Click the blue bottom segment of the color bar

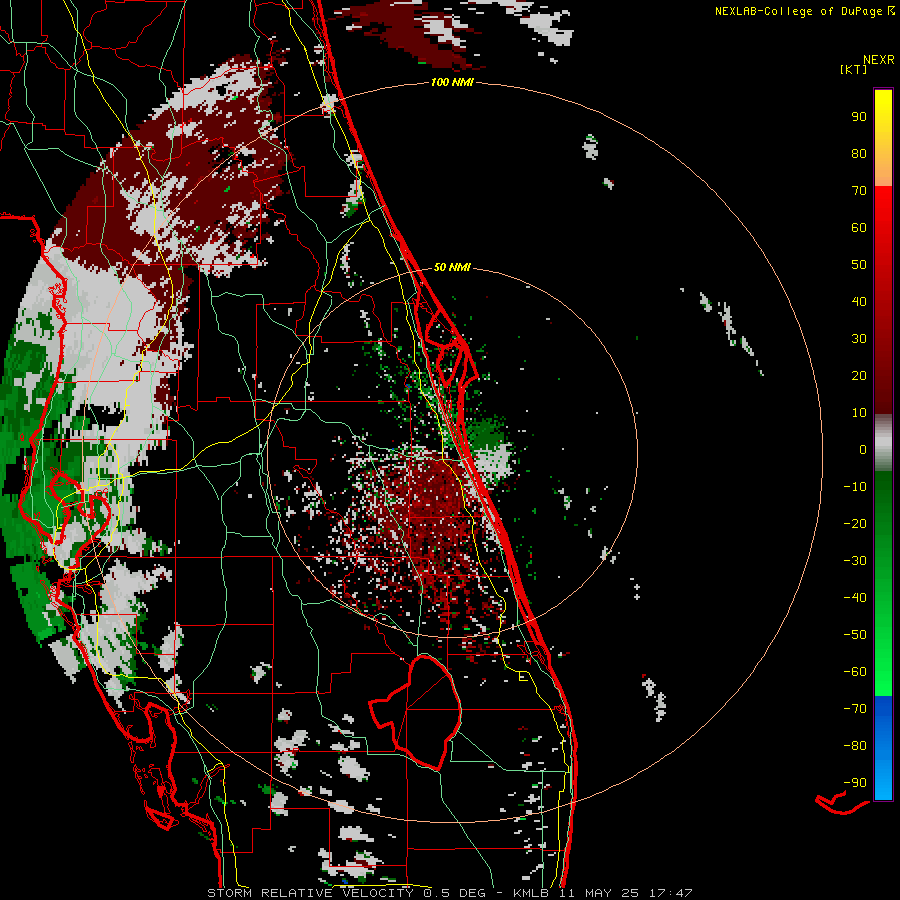click(883, 747)
